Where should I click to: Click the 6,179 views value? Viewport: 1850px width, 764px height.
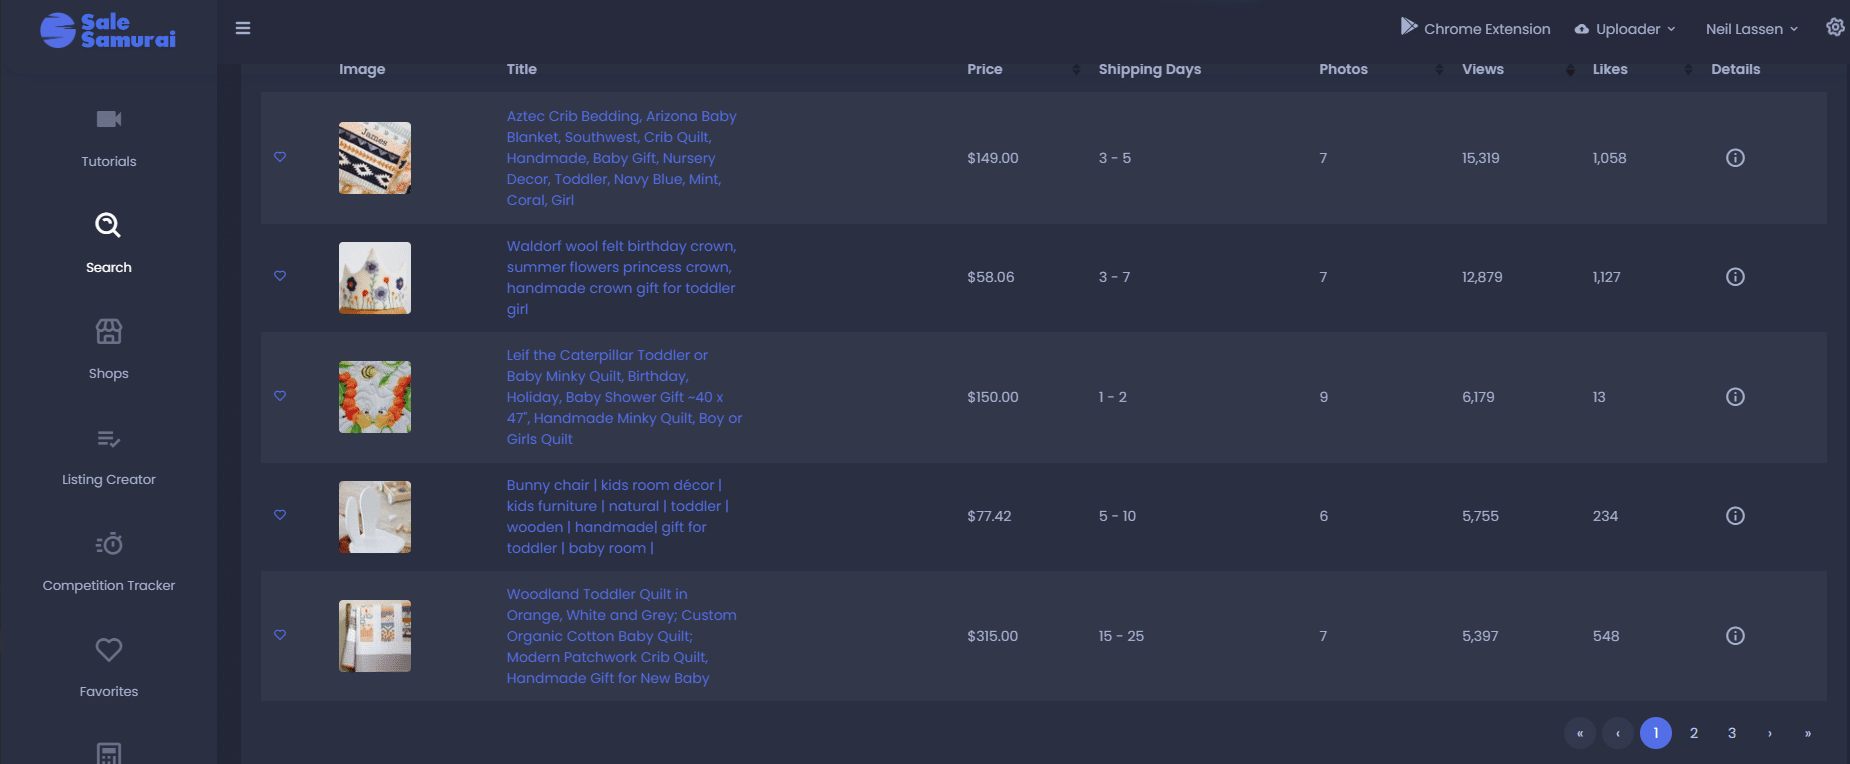(x=1478, y=397)
